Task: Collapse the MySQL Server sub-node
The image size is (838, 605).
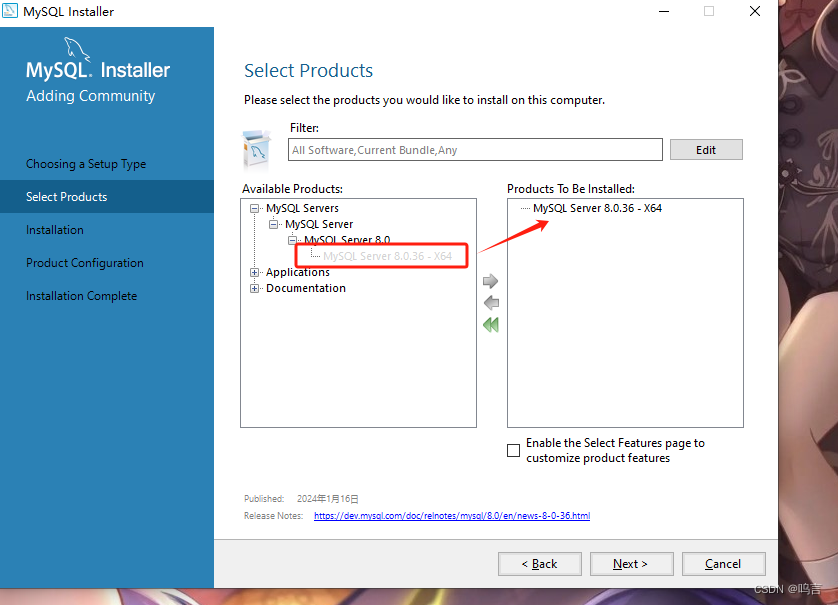Action: [x=273, y=224]
